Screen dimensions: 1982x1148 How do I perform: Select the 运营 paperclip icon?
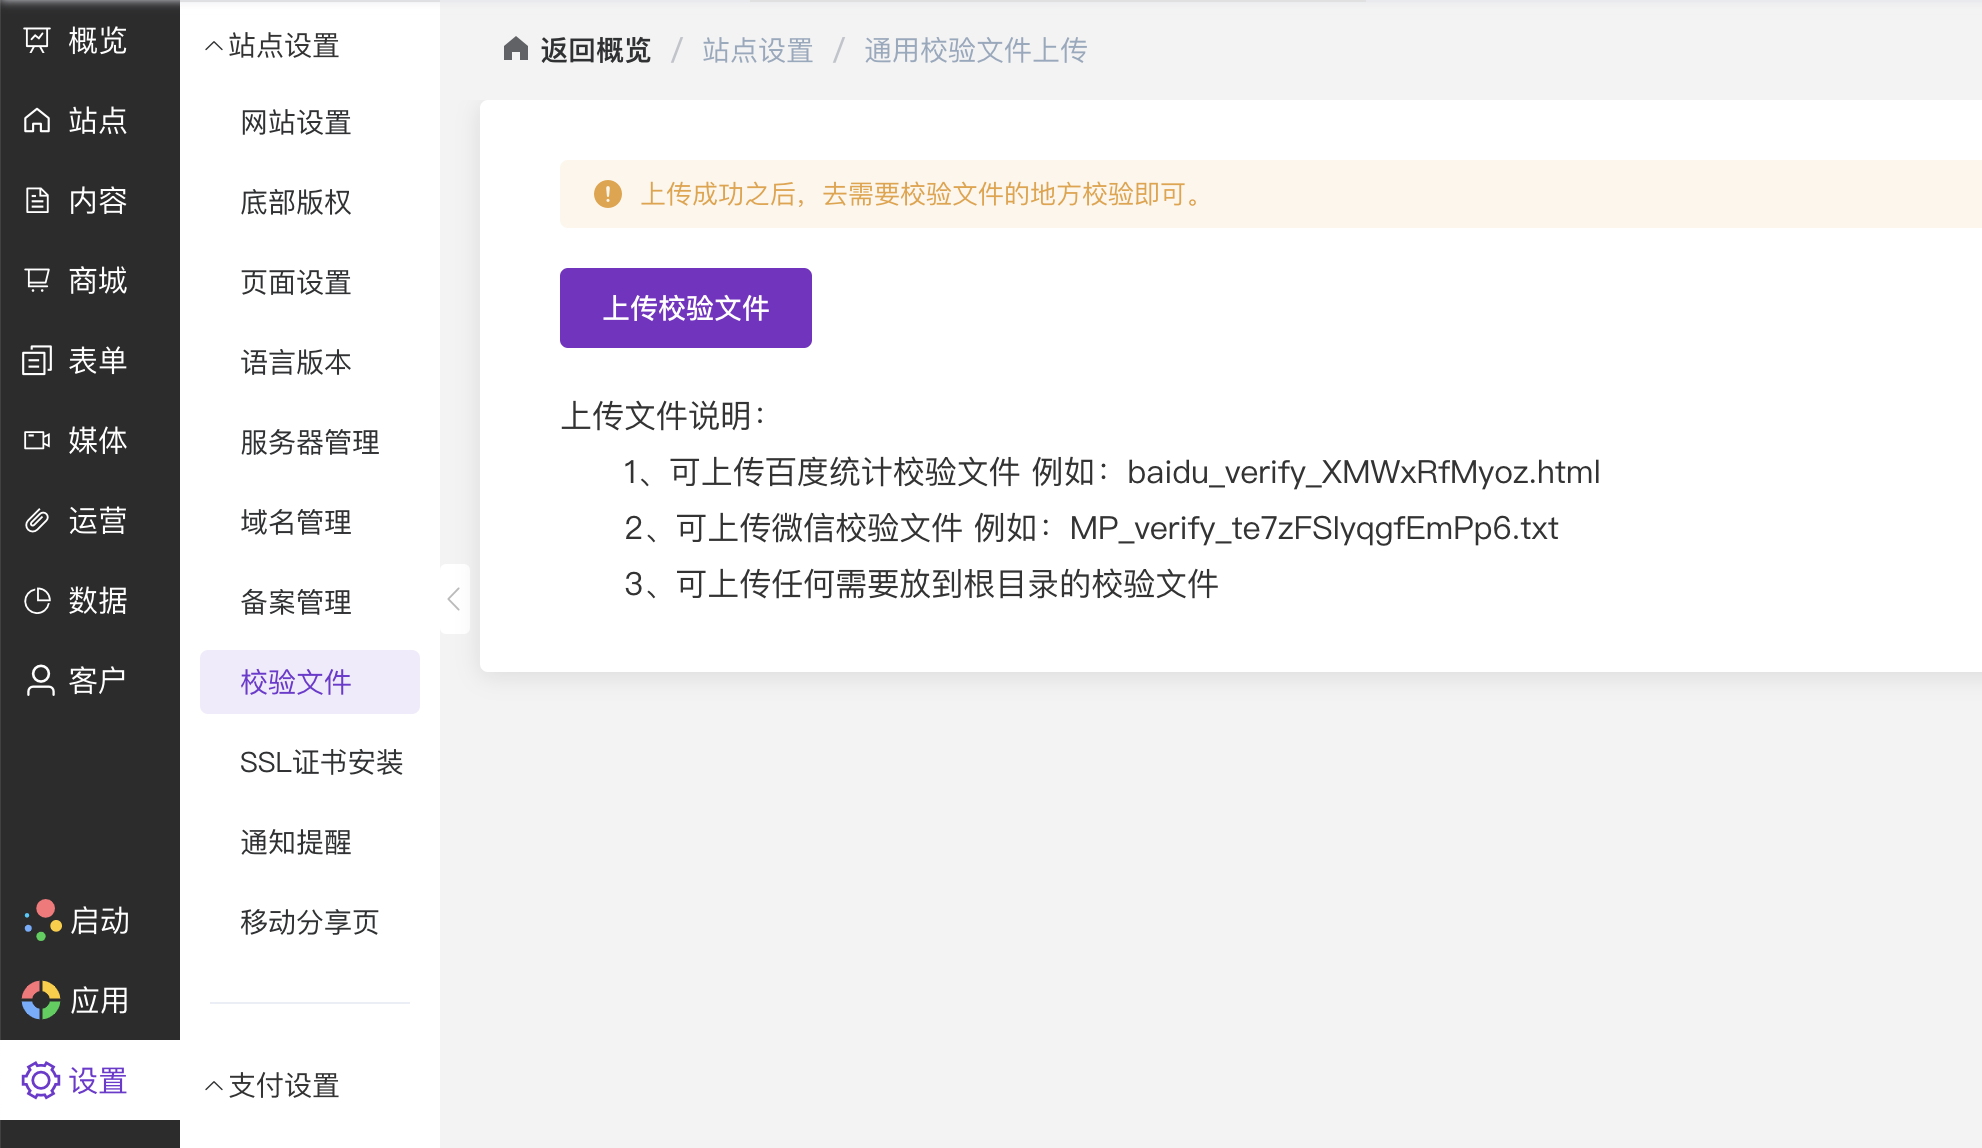coord(37,521)
